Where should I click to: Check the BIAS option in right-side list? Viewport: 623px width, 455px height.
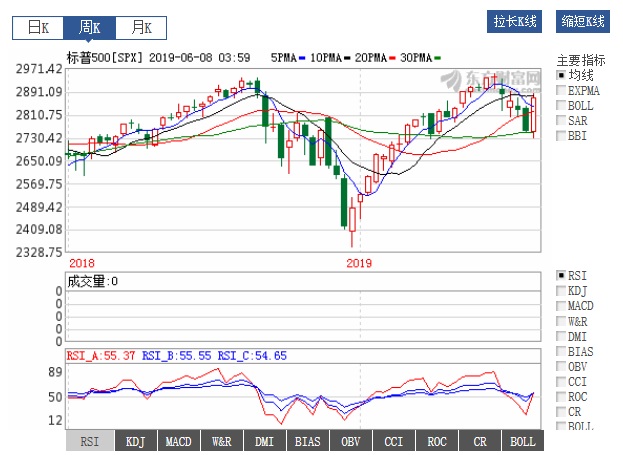[x=562, y=352]
